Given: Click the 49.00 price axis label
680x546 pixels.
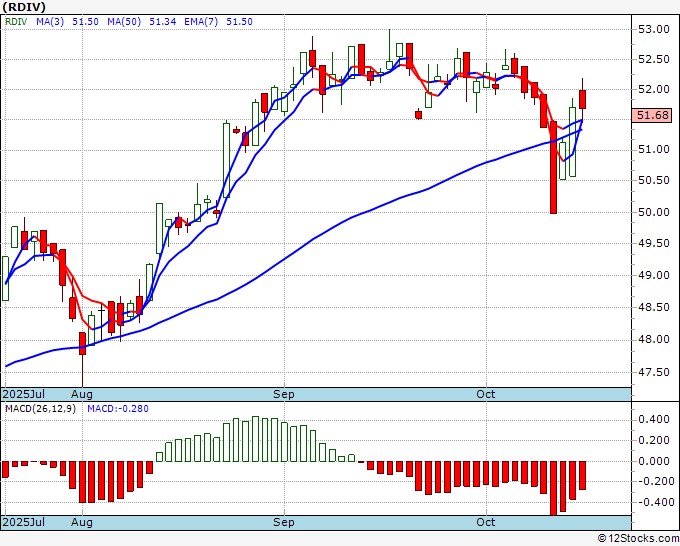Looking at the screenshot, I should pyautogui.click(x=654, y=275).
